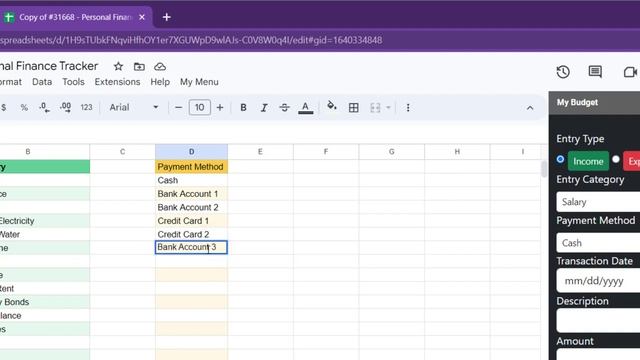Viewport: 640px width, 360px height.
Task: Select the Bank Account 1 cell
Action: (191, 193)
